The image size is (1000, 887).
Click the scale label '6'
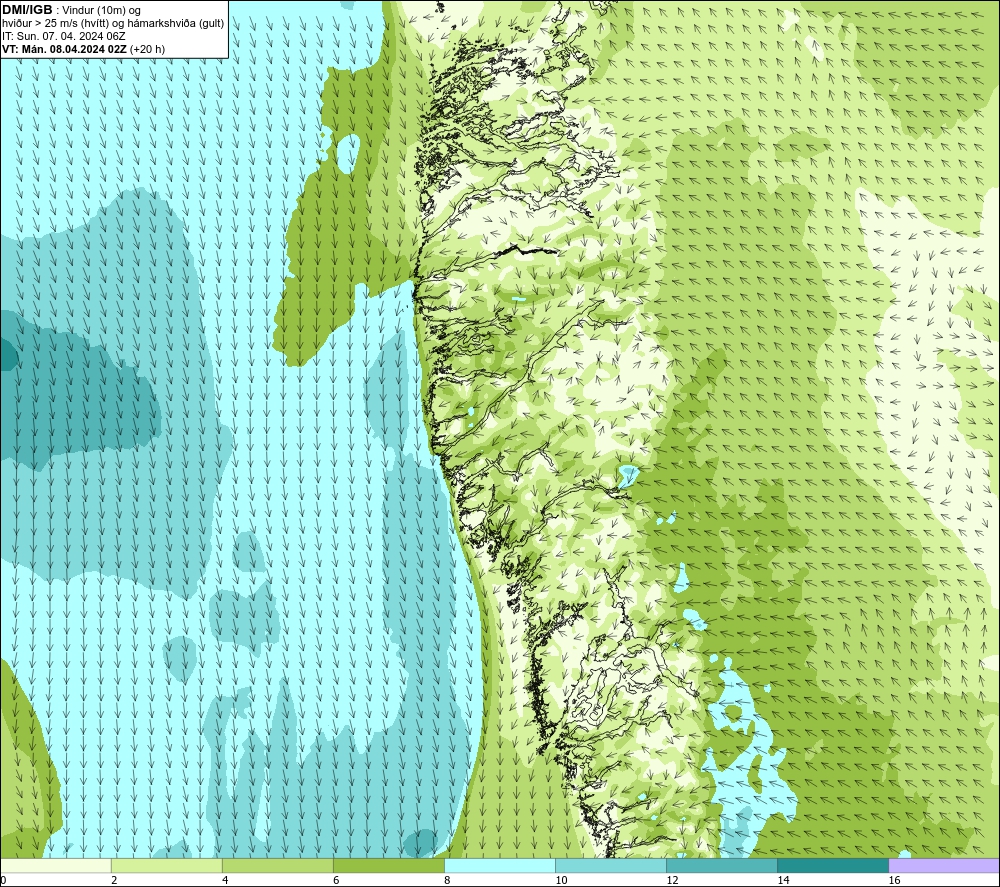pos(335,881)
